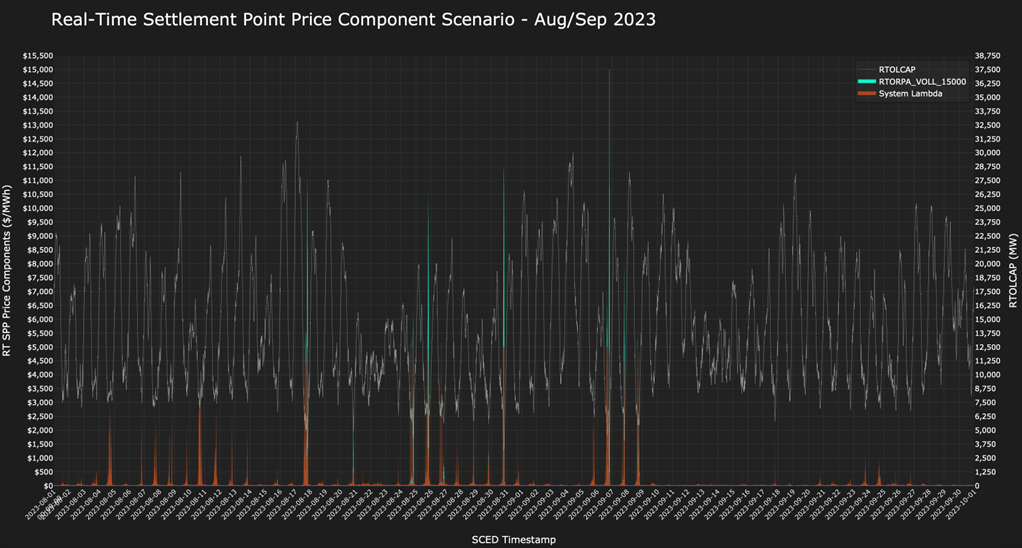
Task: Click the $0 left axis tick label
Action: coord(46,485)
